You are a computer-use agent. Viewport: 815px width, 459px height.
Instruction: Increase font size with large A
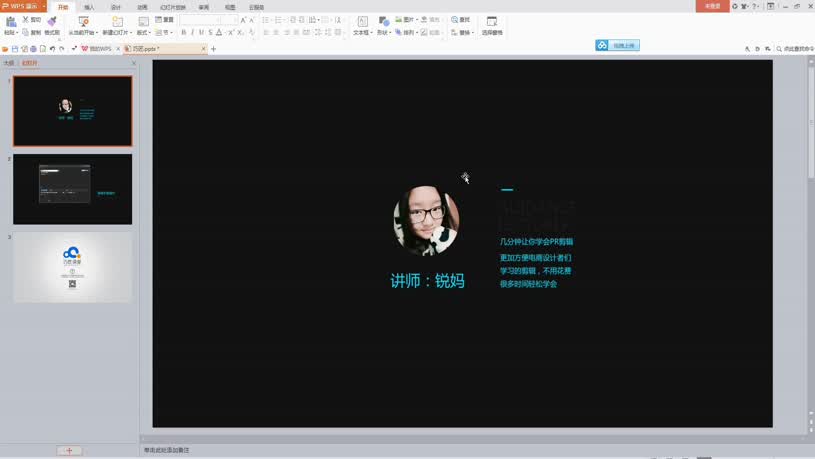coord(243,20)
